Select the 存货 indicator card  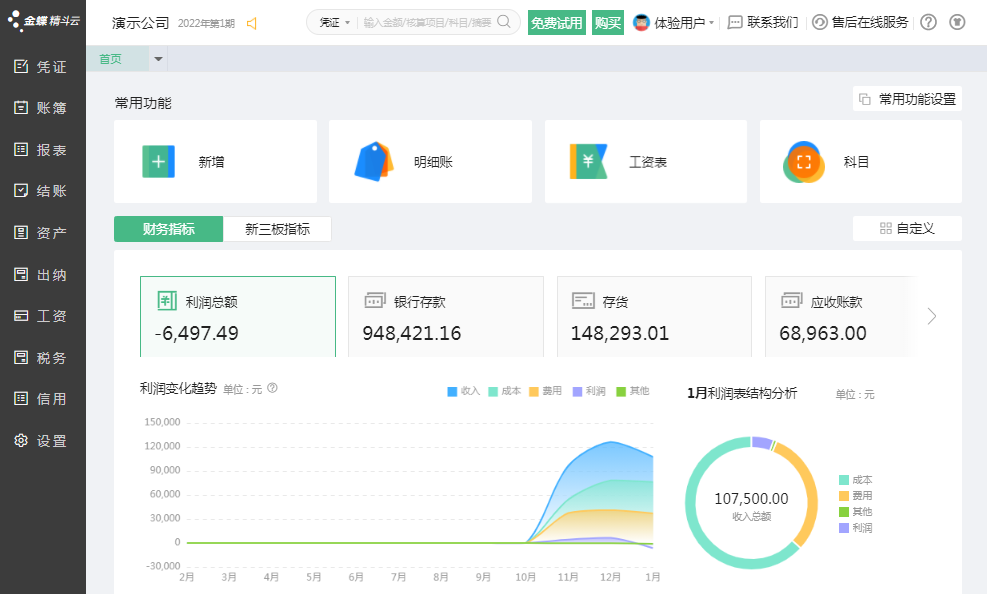tap(654, 317)
